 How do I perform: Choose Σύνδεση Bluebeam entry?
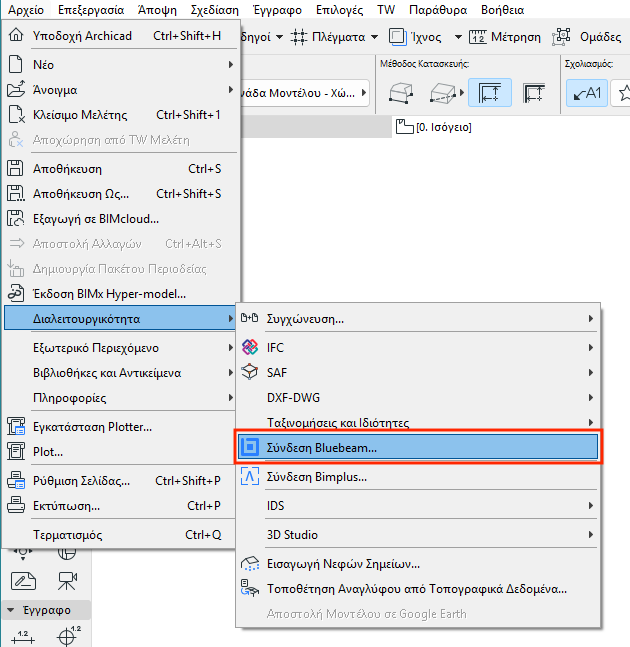click(x=418, y=447)
